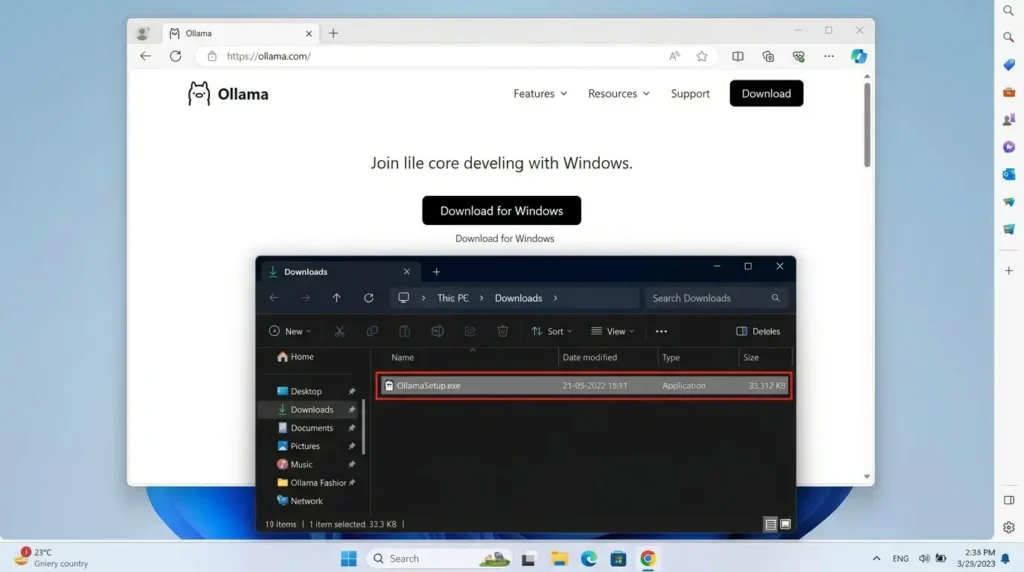This screenshot has height=572, width=1024.
Task: Open browser essentials heart icon
Action: (x=799, y=56)
